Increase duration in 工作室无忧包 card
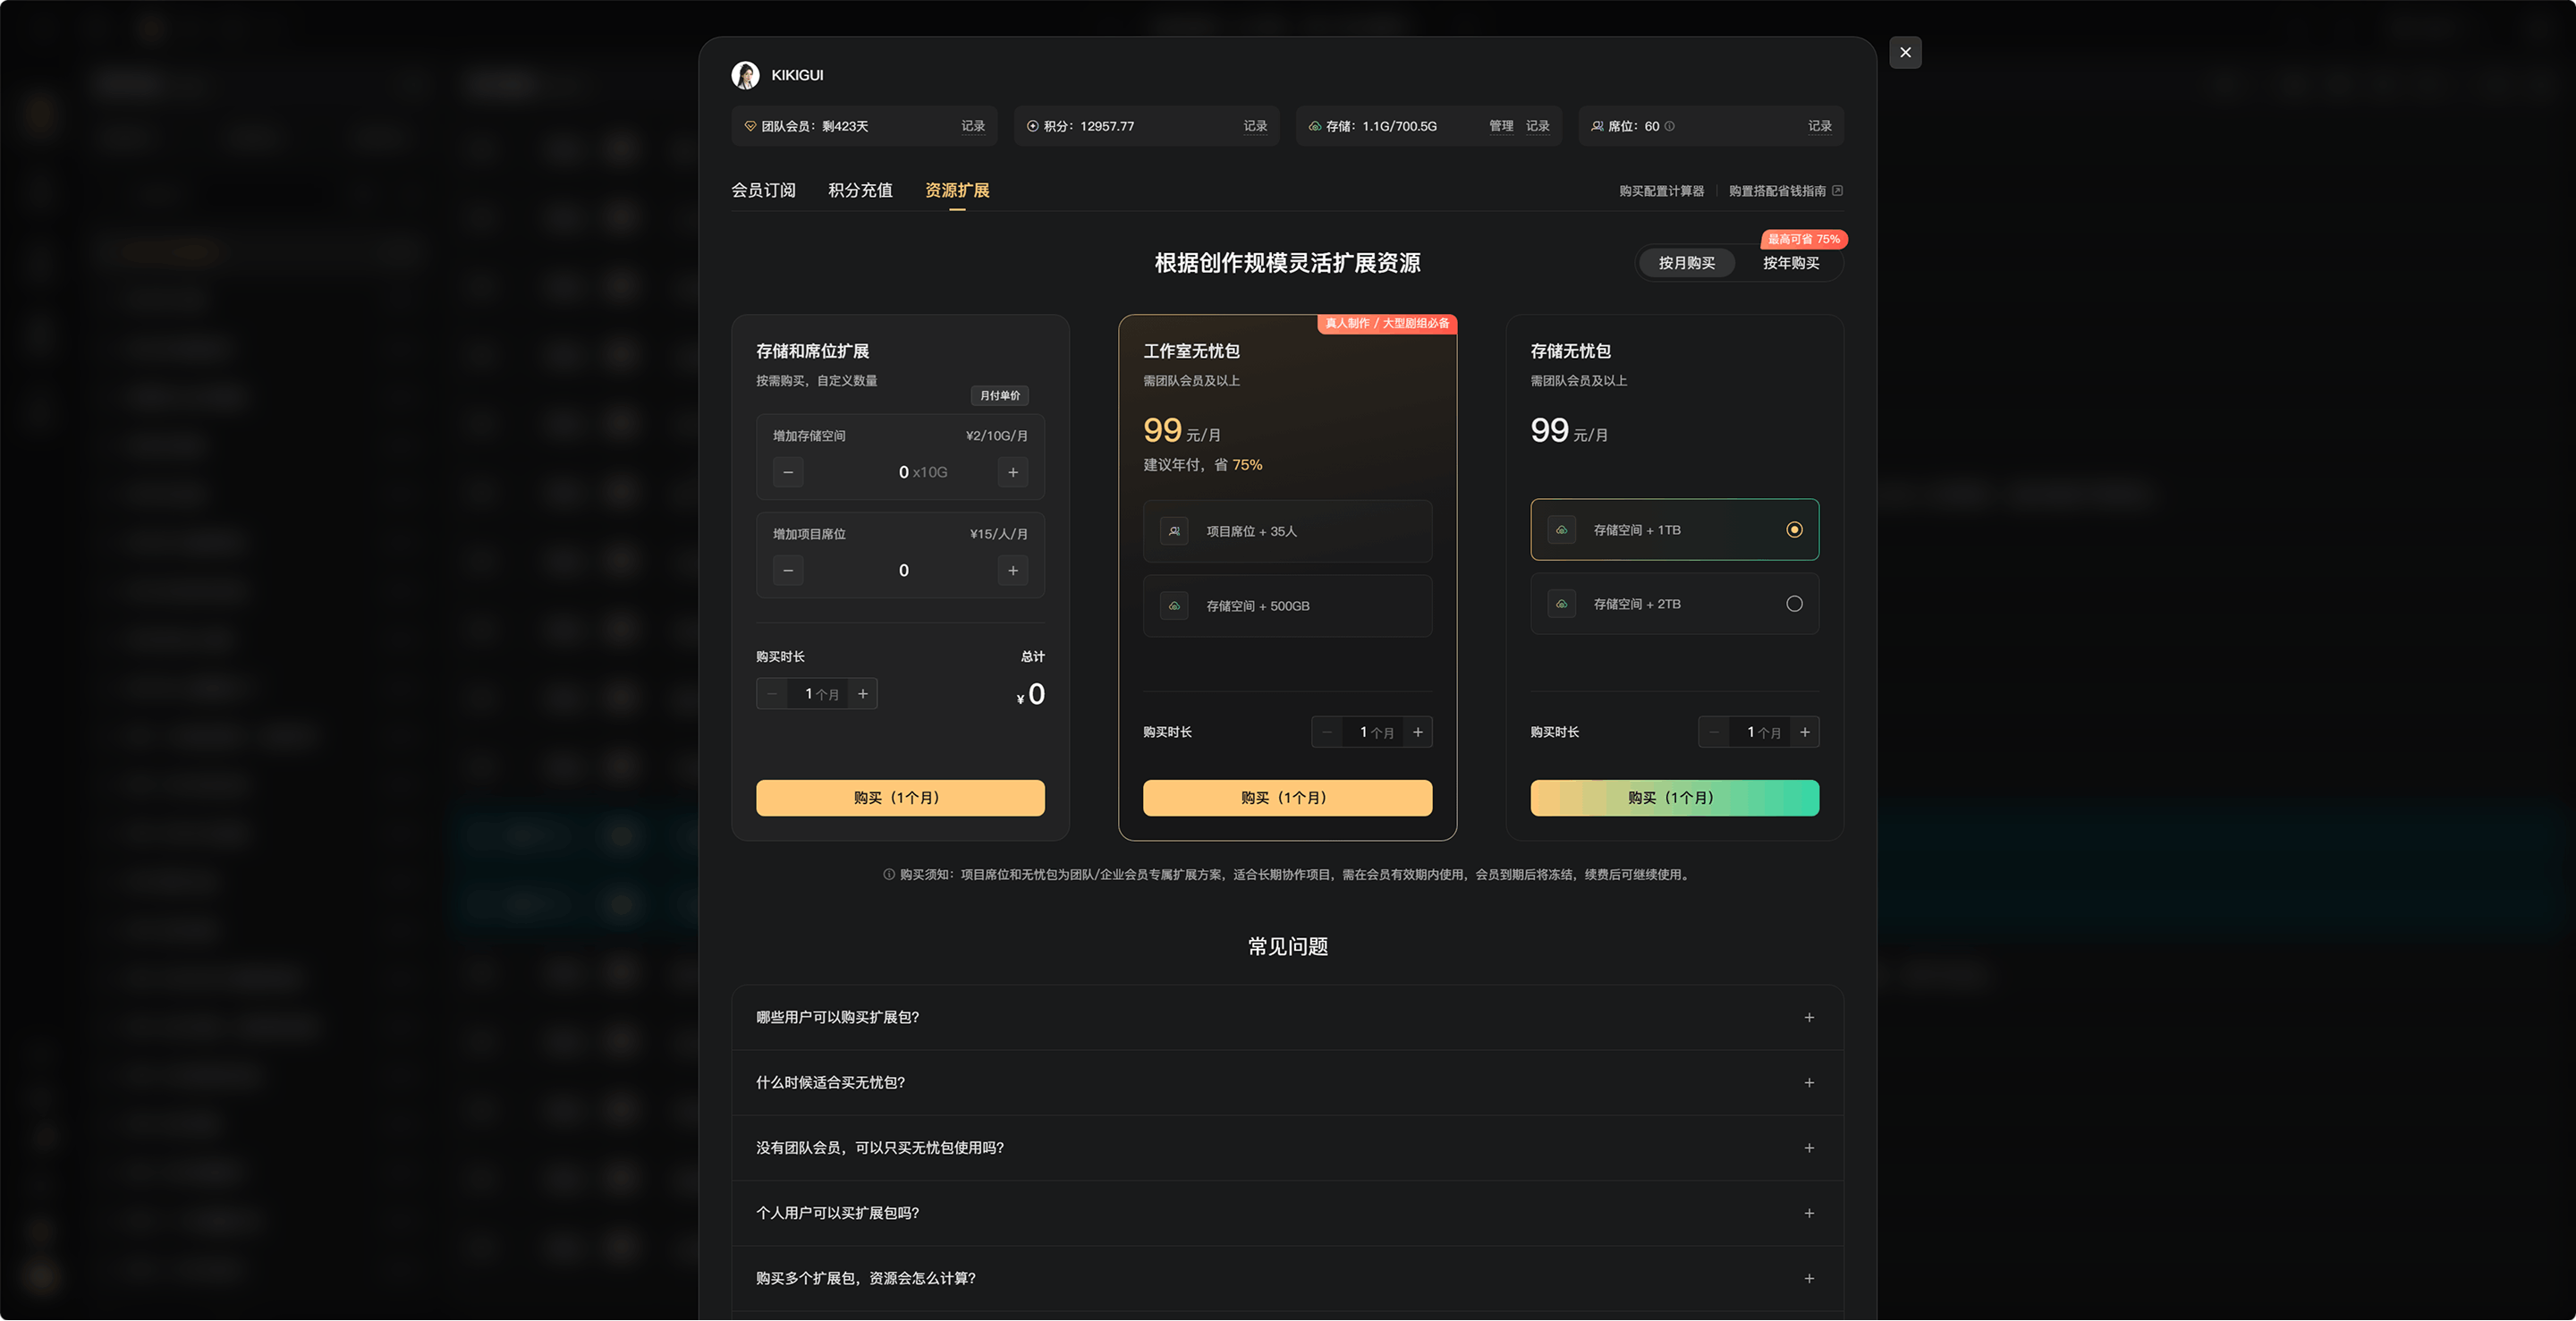 [x=1418, y=732]
